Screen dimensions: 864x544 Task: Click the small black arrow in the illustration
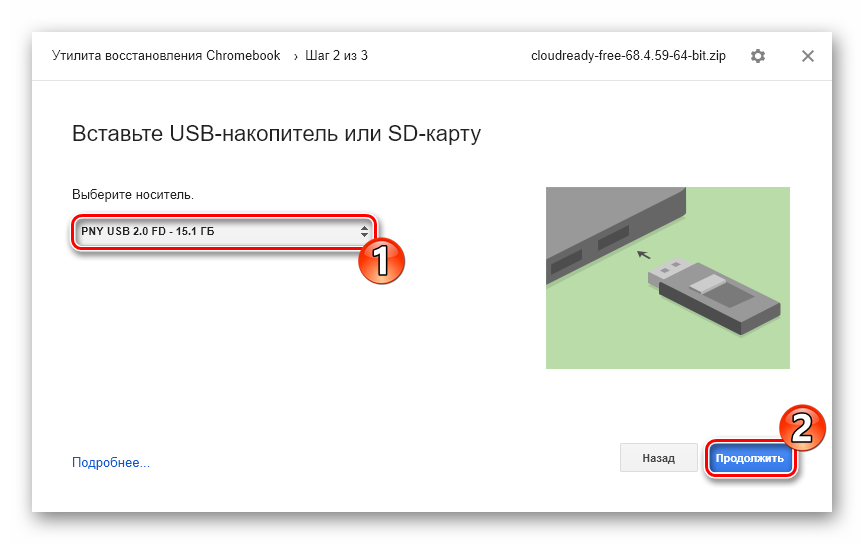click(x=643, y=255)
